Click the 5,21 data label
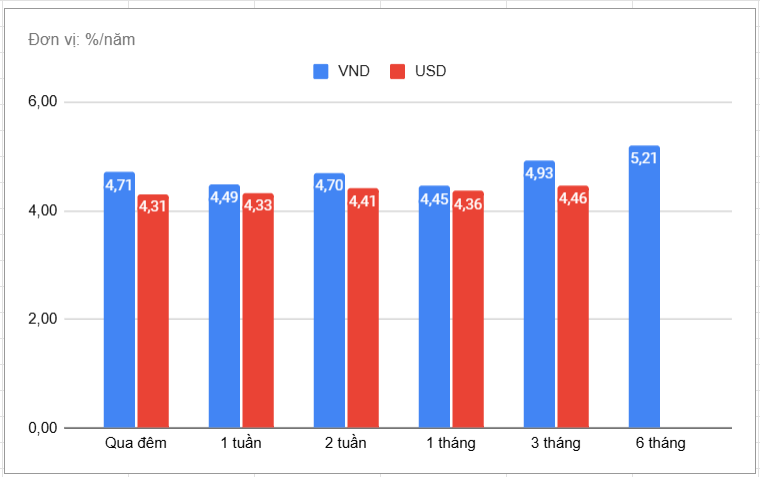Screen dimensions: 760x477 coord(644,157)
